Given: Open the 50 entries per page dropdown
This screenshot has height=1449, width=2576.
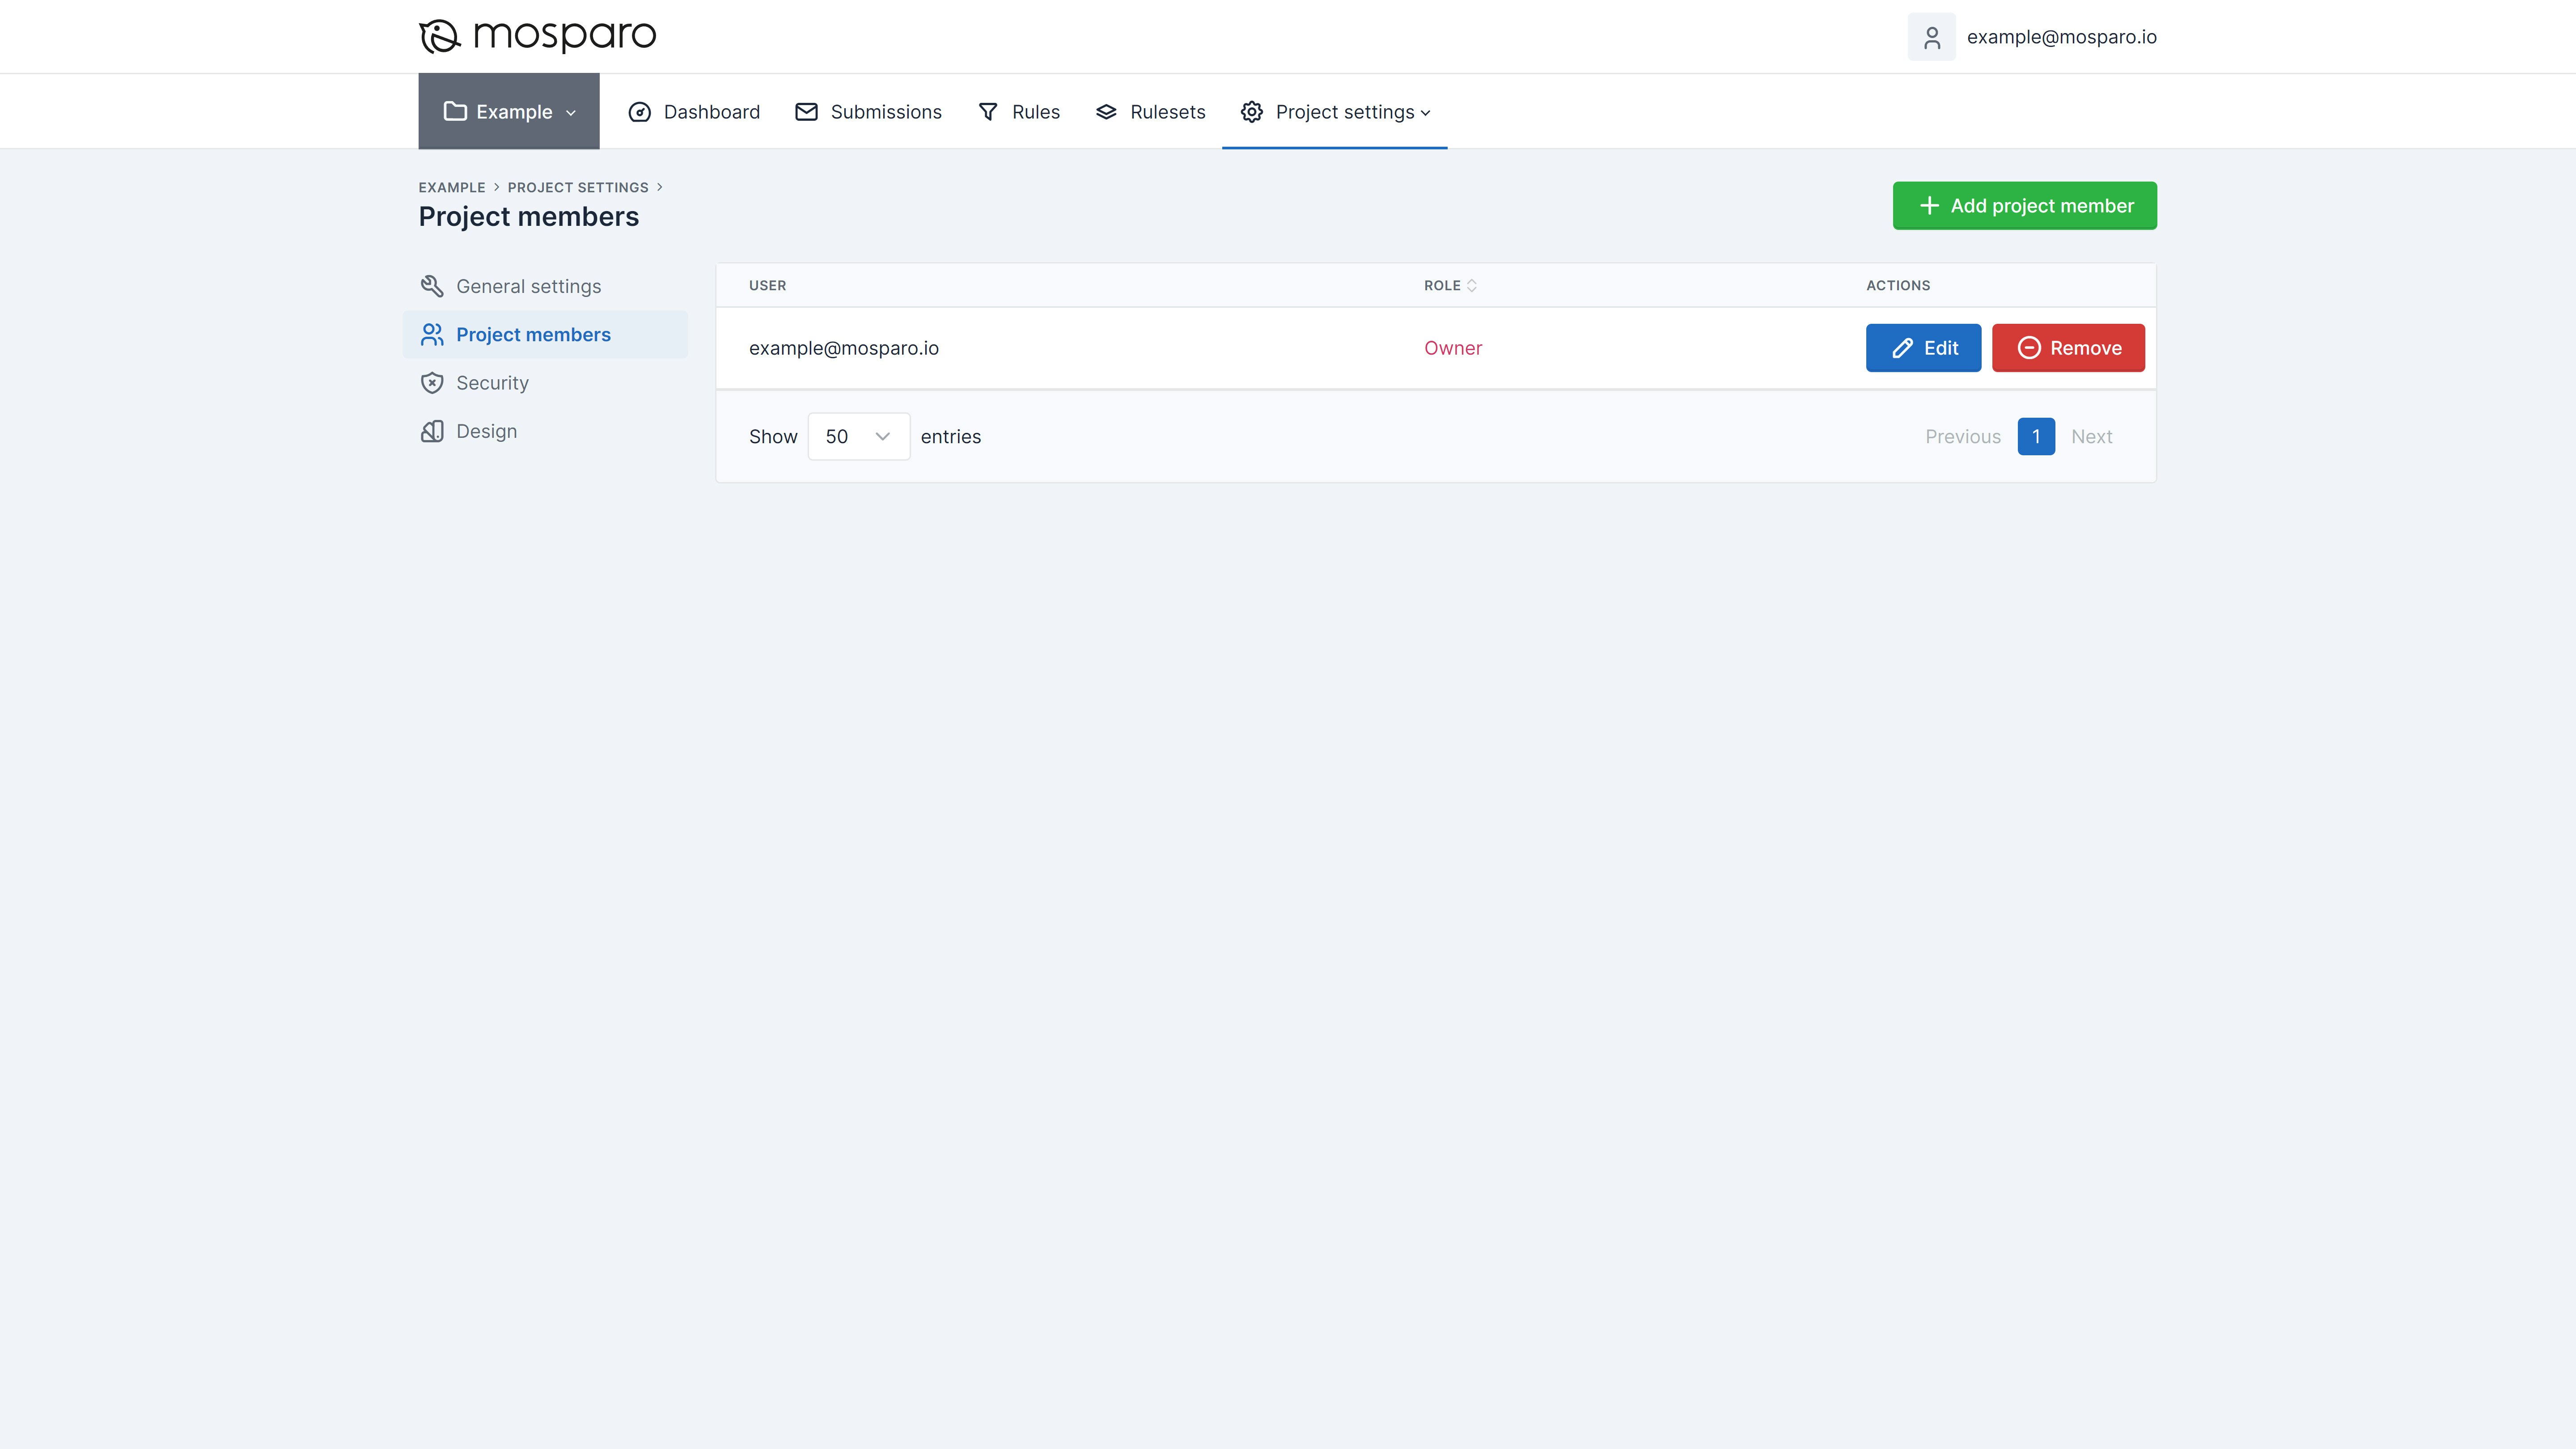Looking at the screenshot, I should click(x=859, y=436).
